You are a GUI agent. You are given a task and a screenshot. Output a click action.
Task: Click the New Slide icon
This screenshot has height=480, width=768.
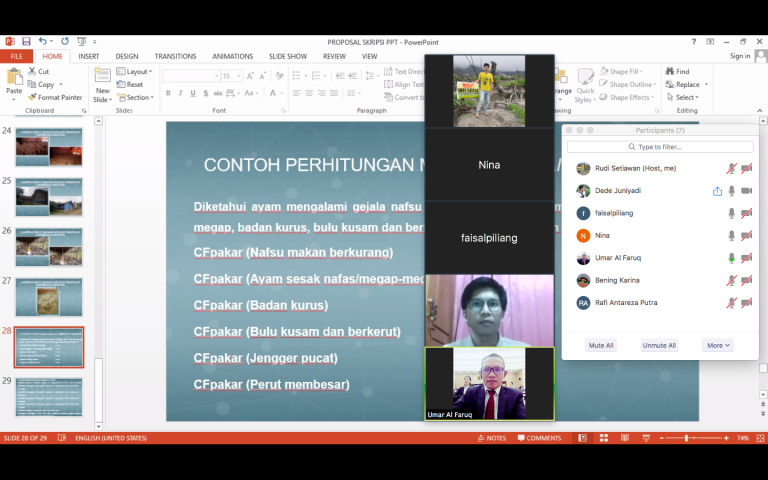pos(102,76)
